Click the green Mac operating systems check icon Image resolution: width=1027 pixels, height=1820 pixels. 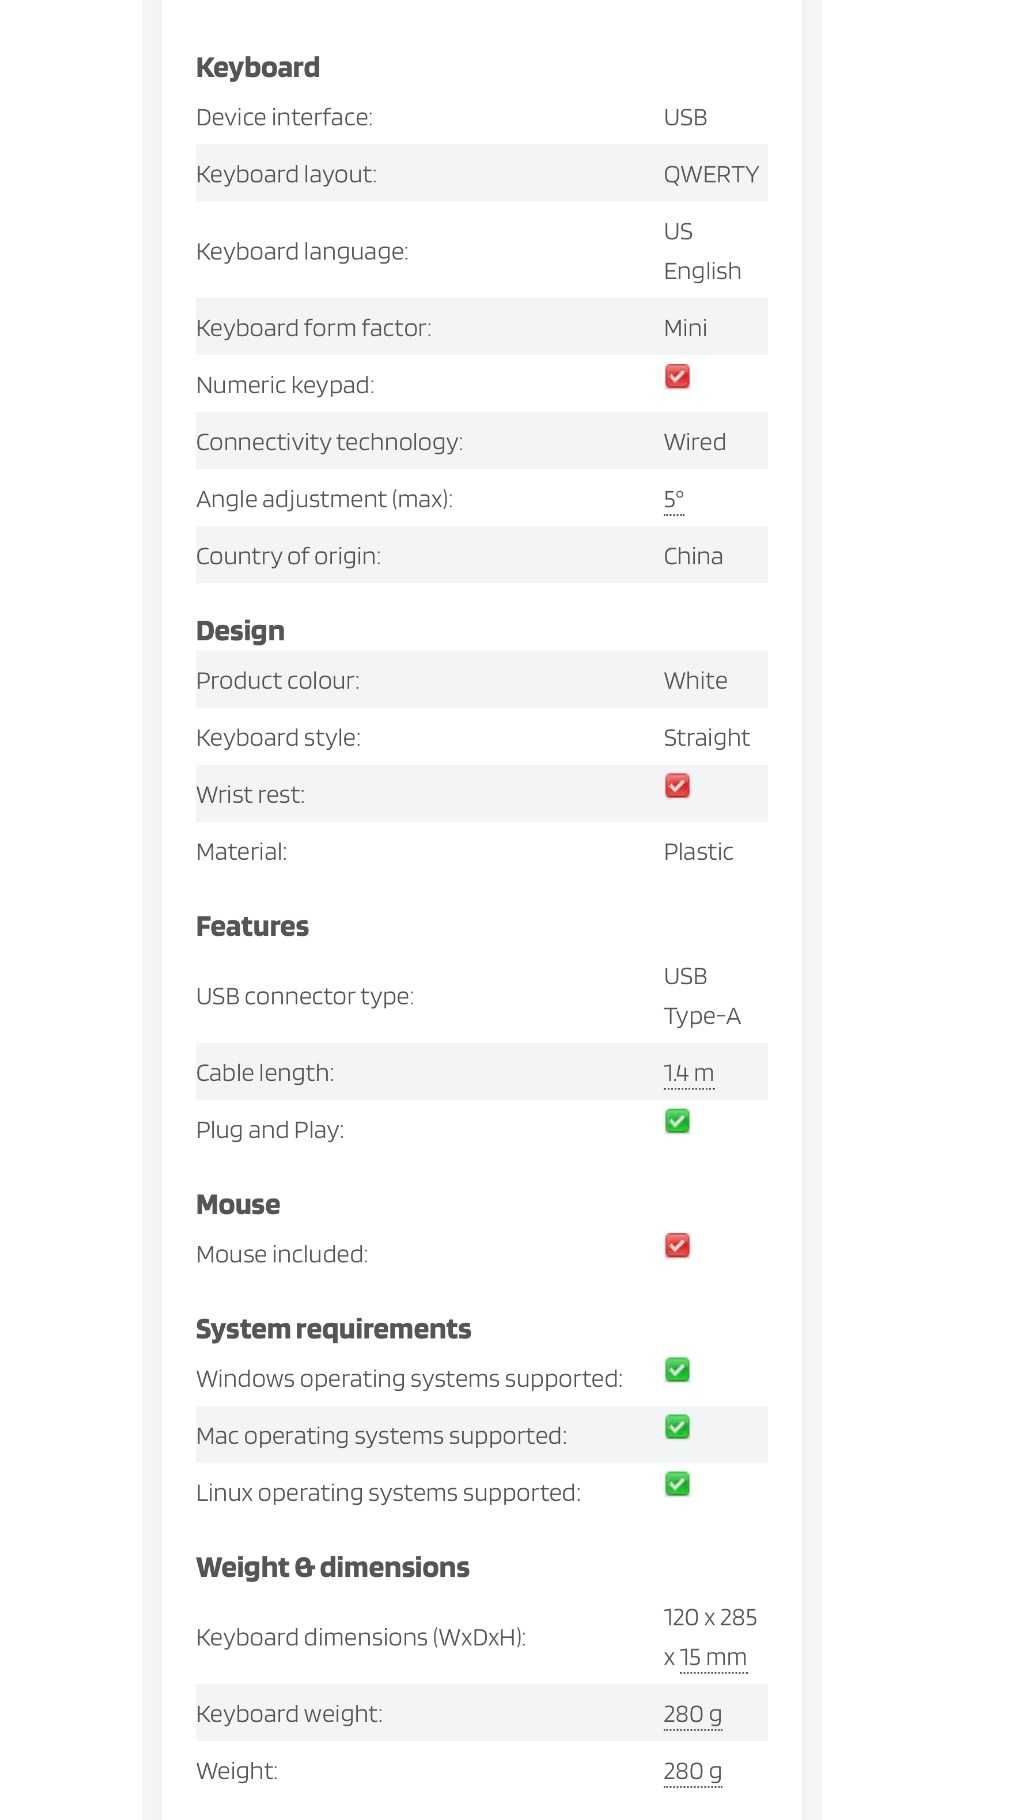click(677, 1426)
